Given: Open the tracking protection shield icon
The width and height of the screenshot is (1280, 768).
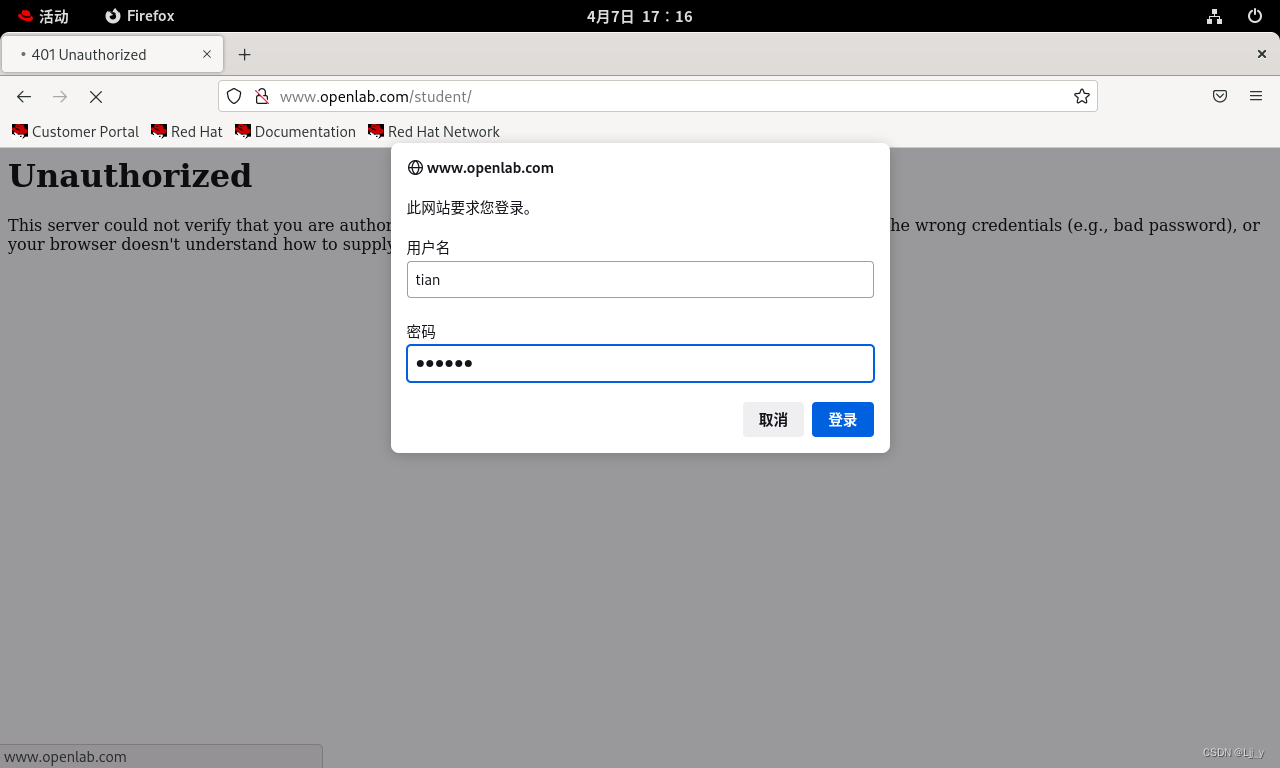Looking at the screenshot, I should 234,96.
